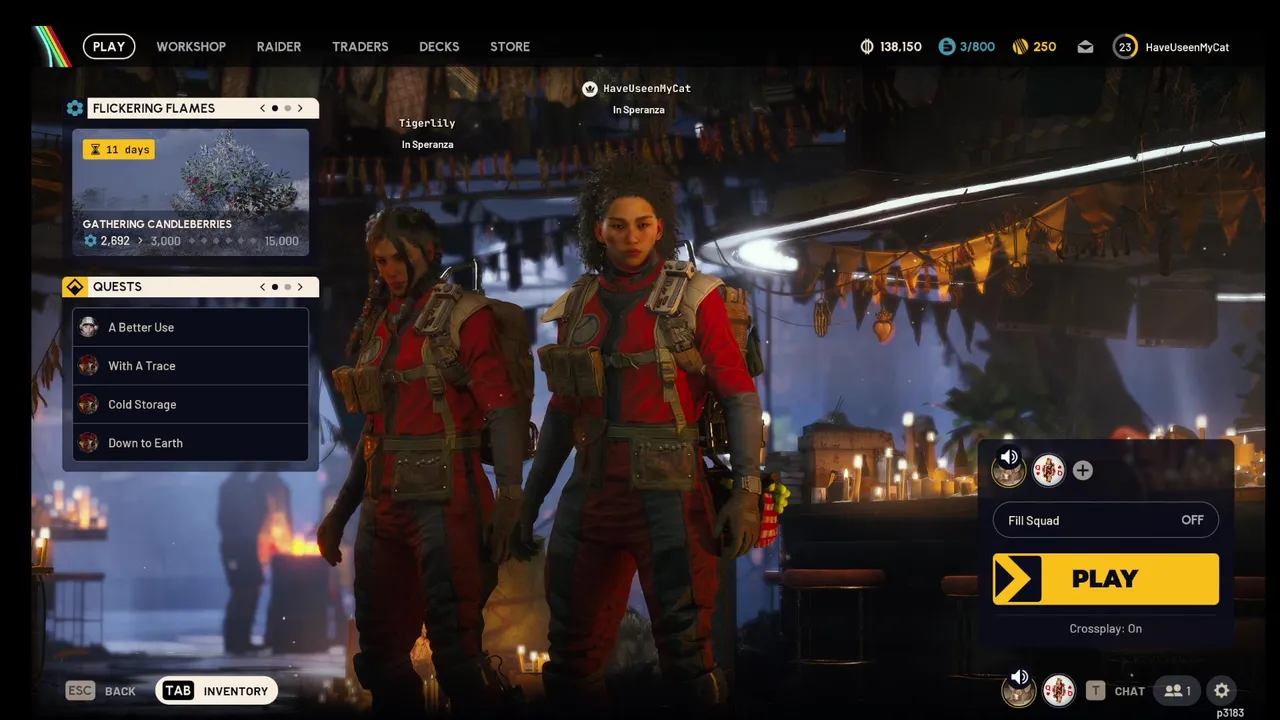Click the playing-card avatar in bottom bar
Viewport: 1280px width, 720px height.
1059,690
